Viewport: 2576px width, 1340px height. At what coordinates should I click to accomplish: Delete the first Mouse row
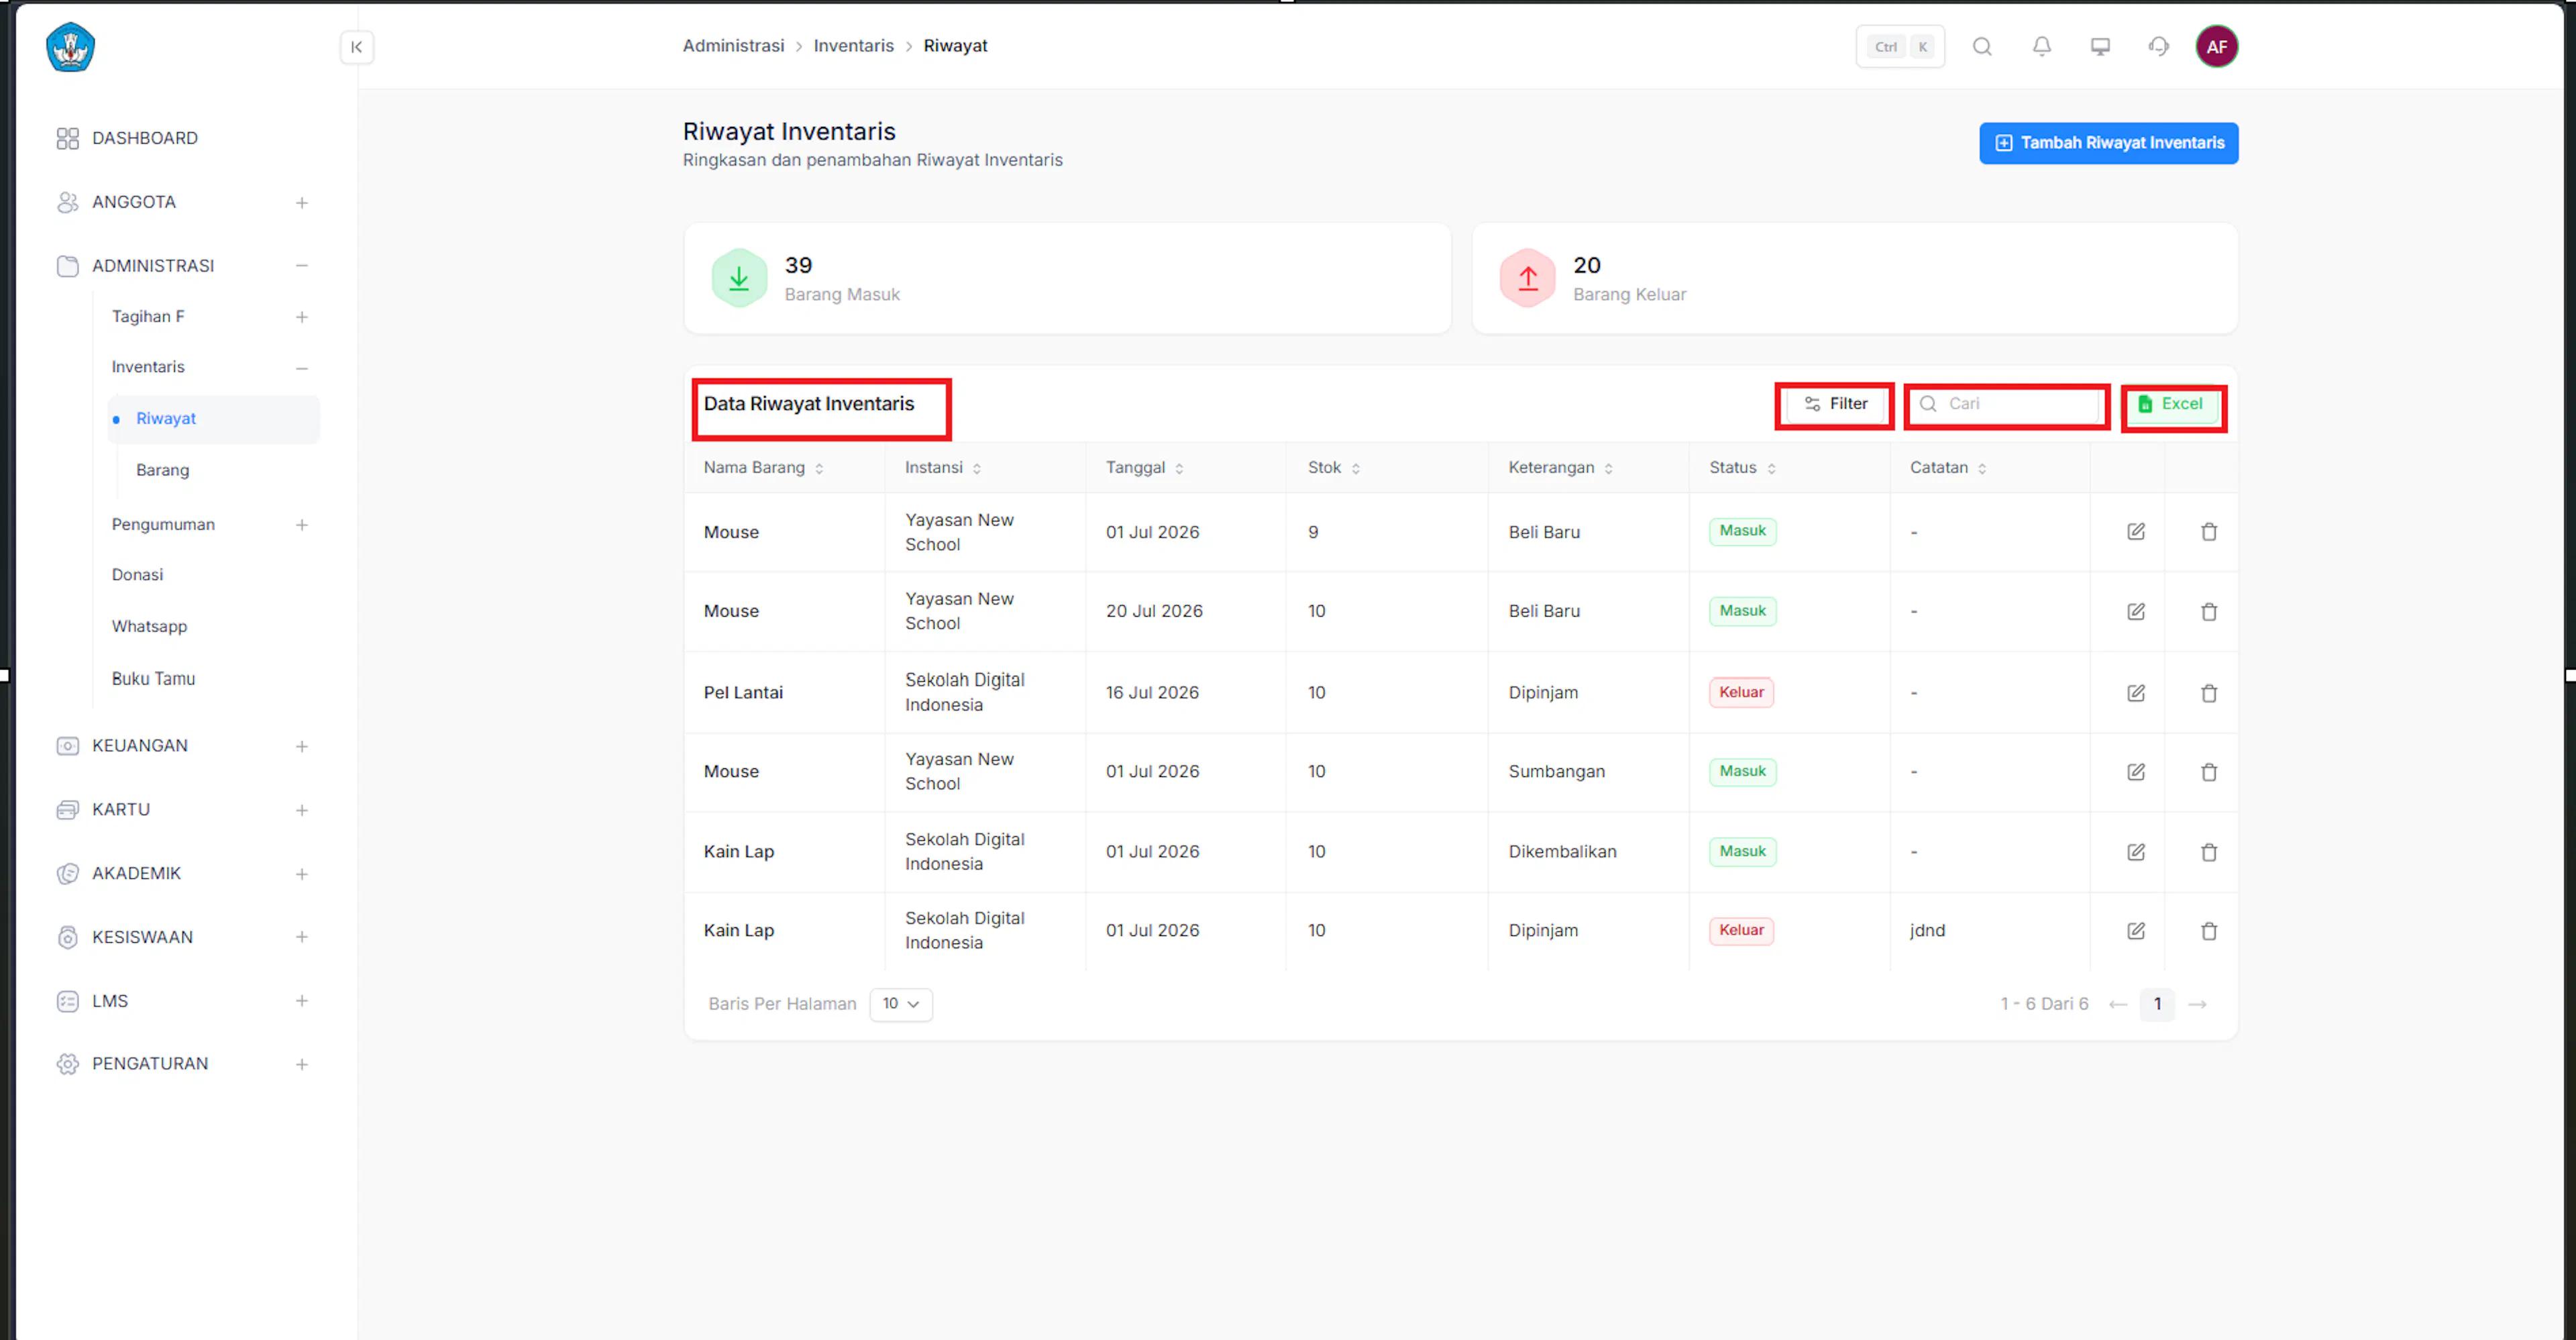click(x=2209, y=532)
